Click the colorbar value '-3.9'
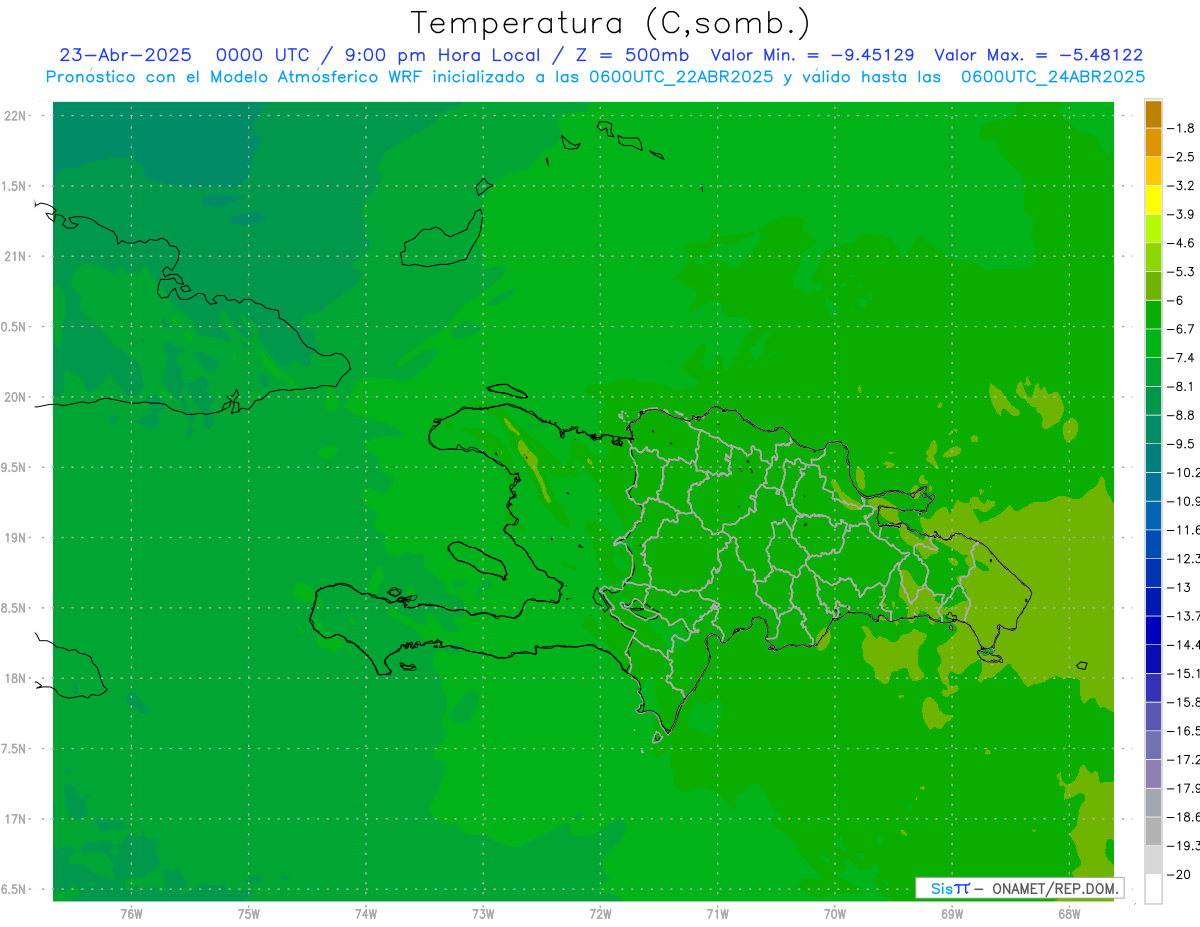The image size is (1200, 927). click(x=1182, y=214)
